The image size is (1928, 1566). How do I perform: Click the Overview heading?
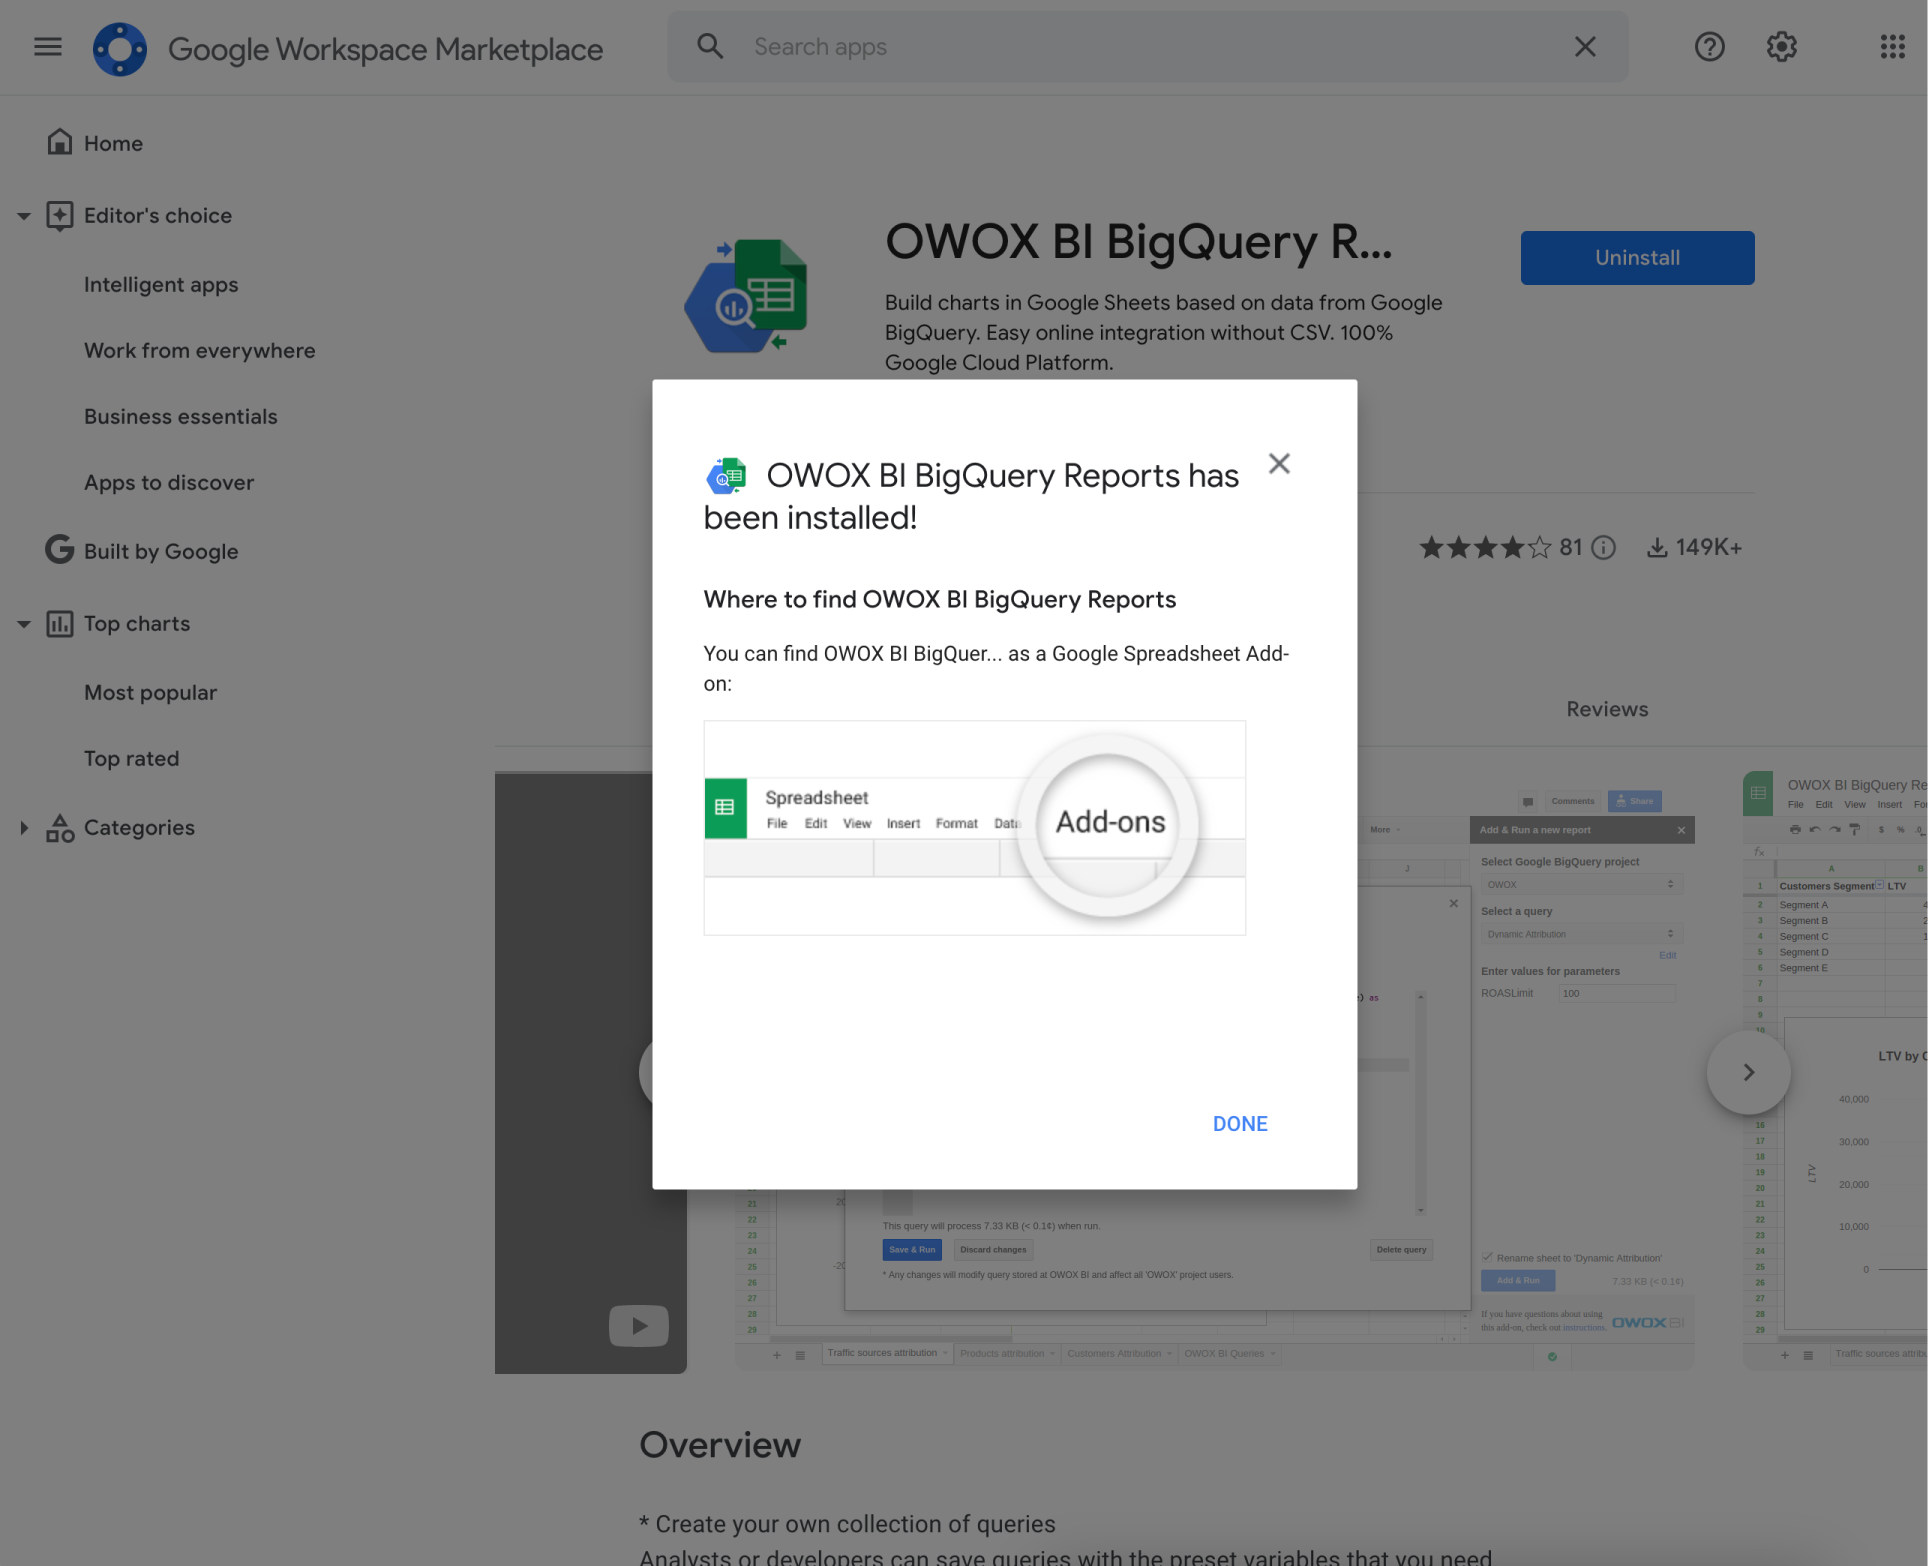click(x=720, y=1444)
